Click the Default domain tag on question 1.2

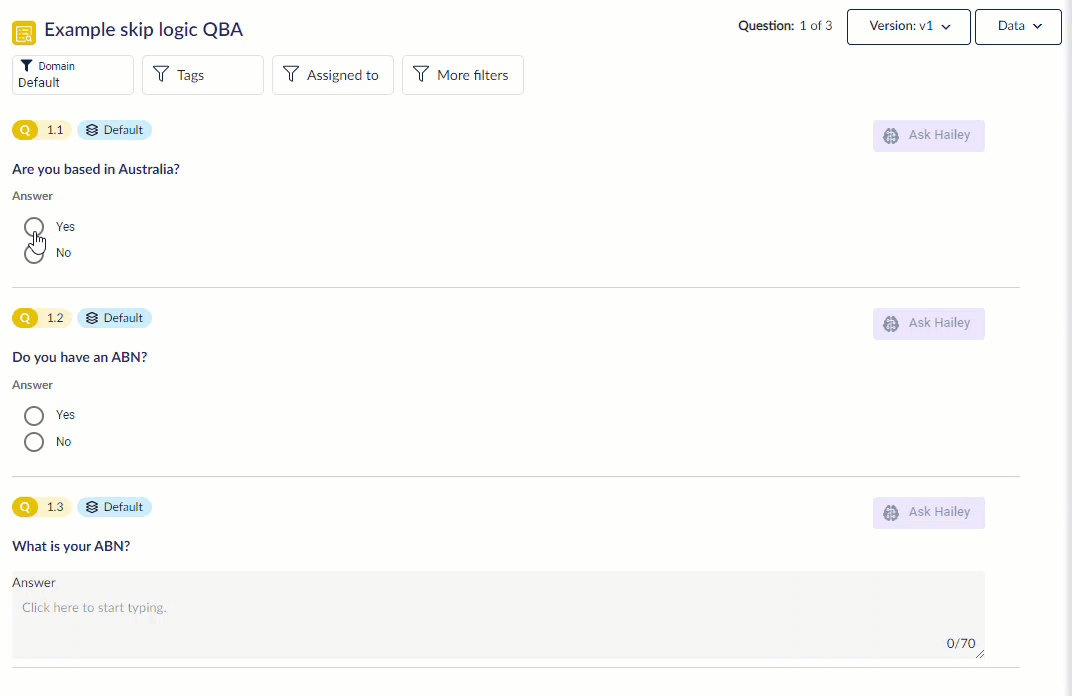click(115, 318)
